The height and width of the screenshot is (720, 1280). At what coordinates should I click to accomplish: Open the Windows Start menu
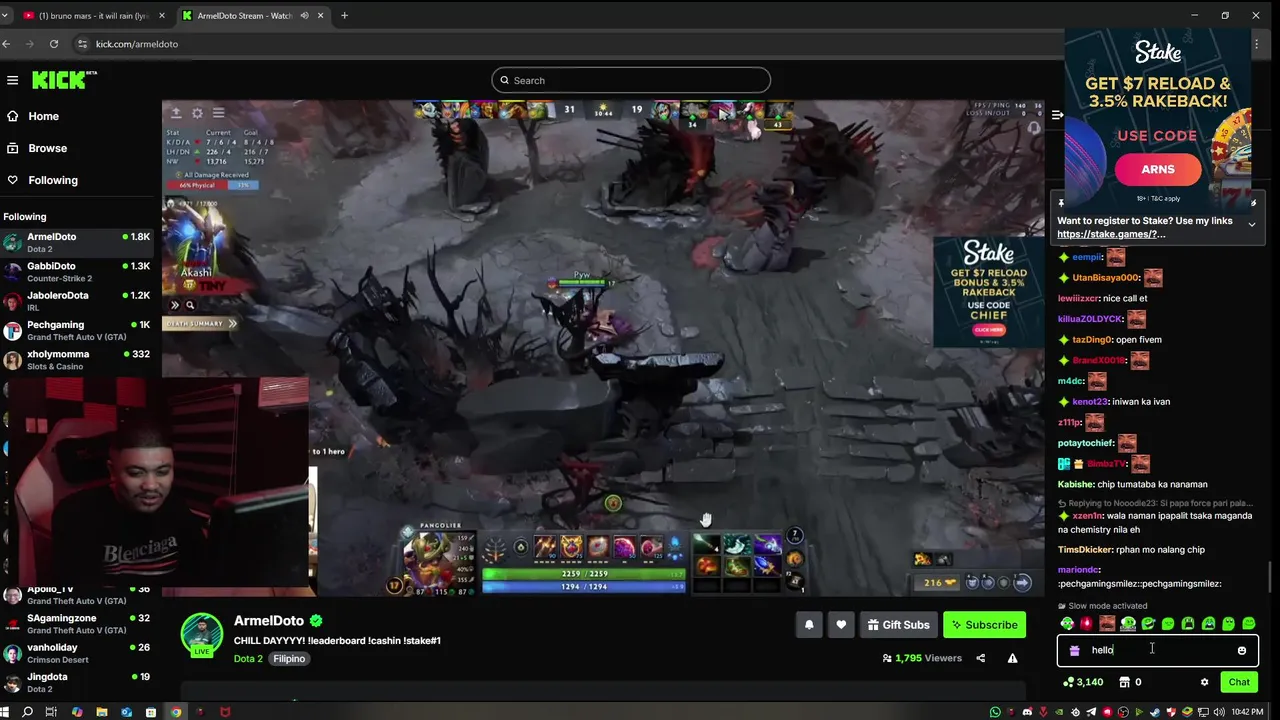tap(6, 712)
